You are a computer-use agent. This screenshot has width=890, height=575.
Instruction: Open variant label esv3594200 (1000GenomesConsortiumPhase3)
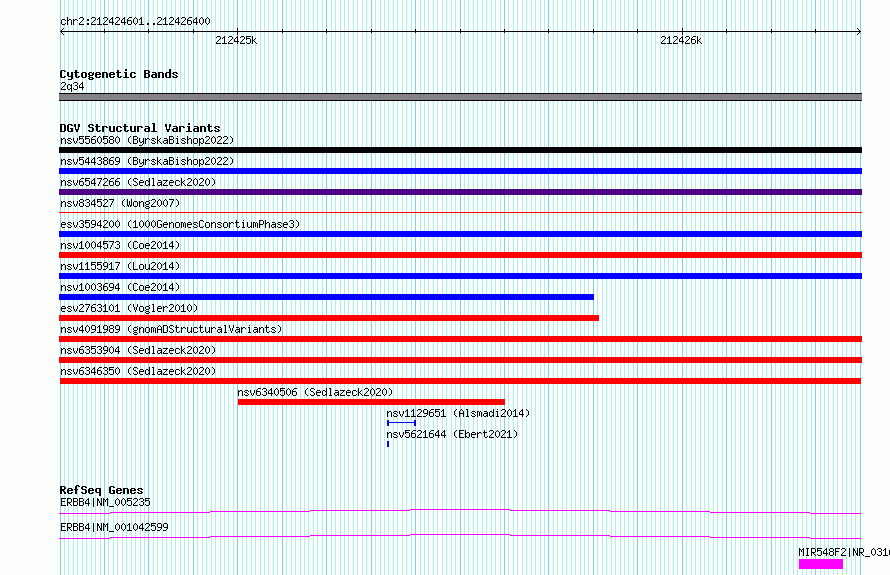tap(180, 224)
